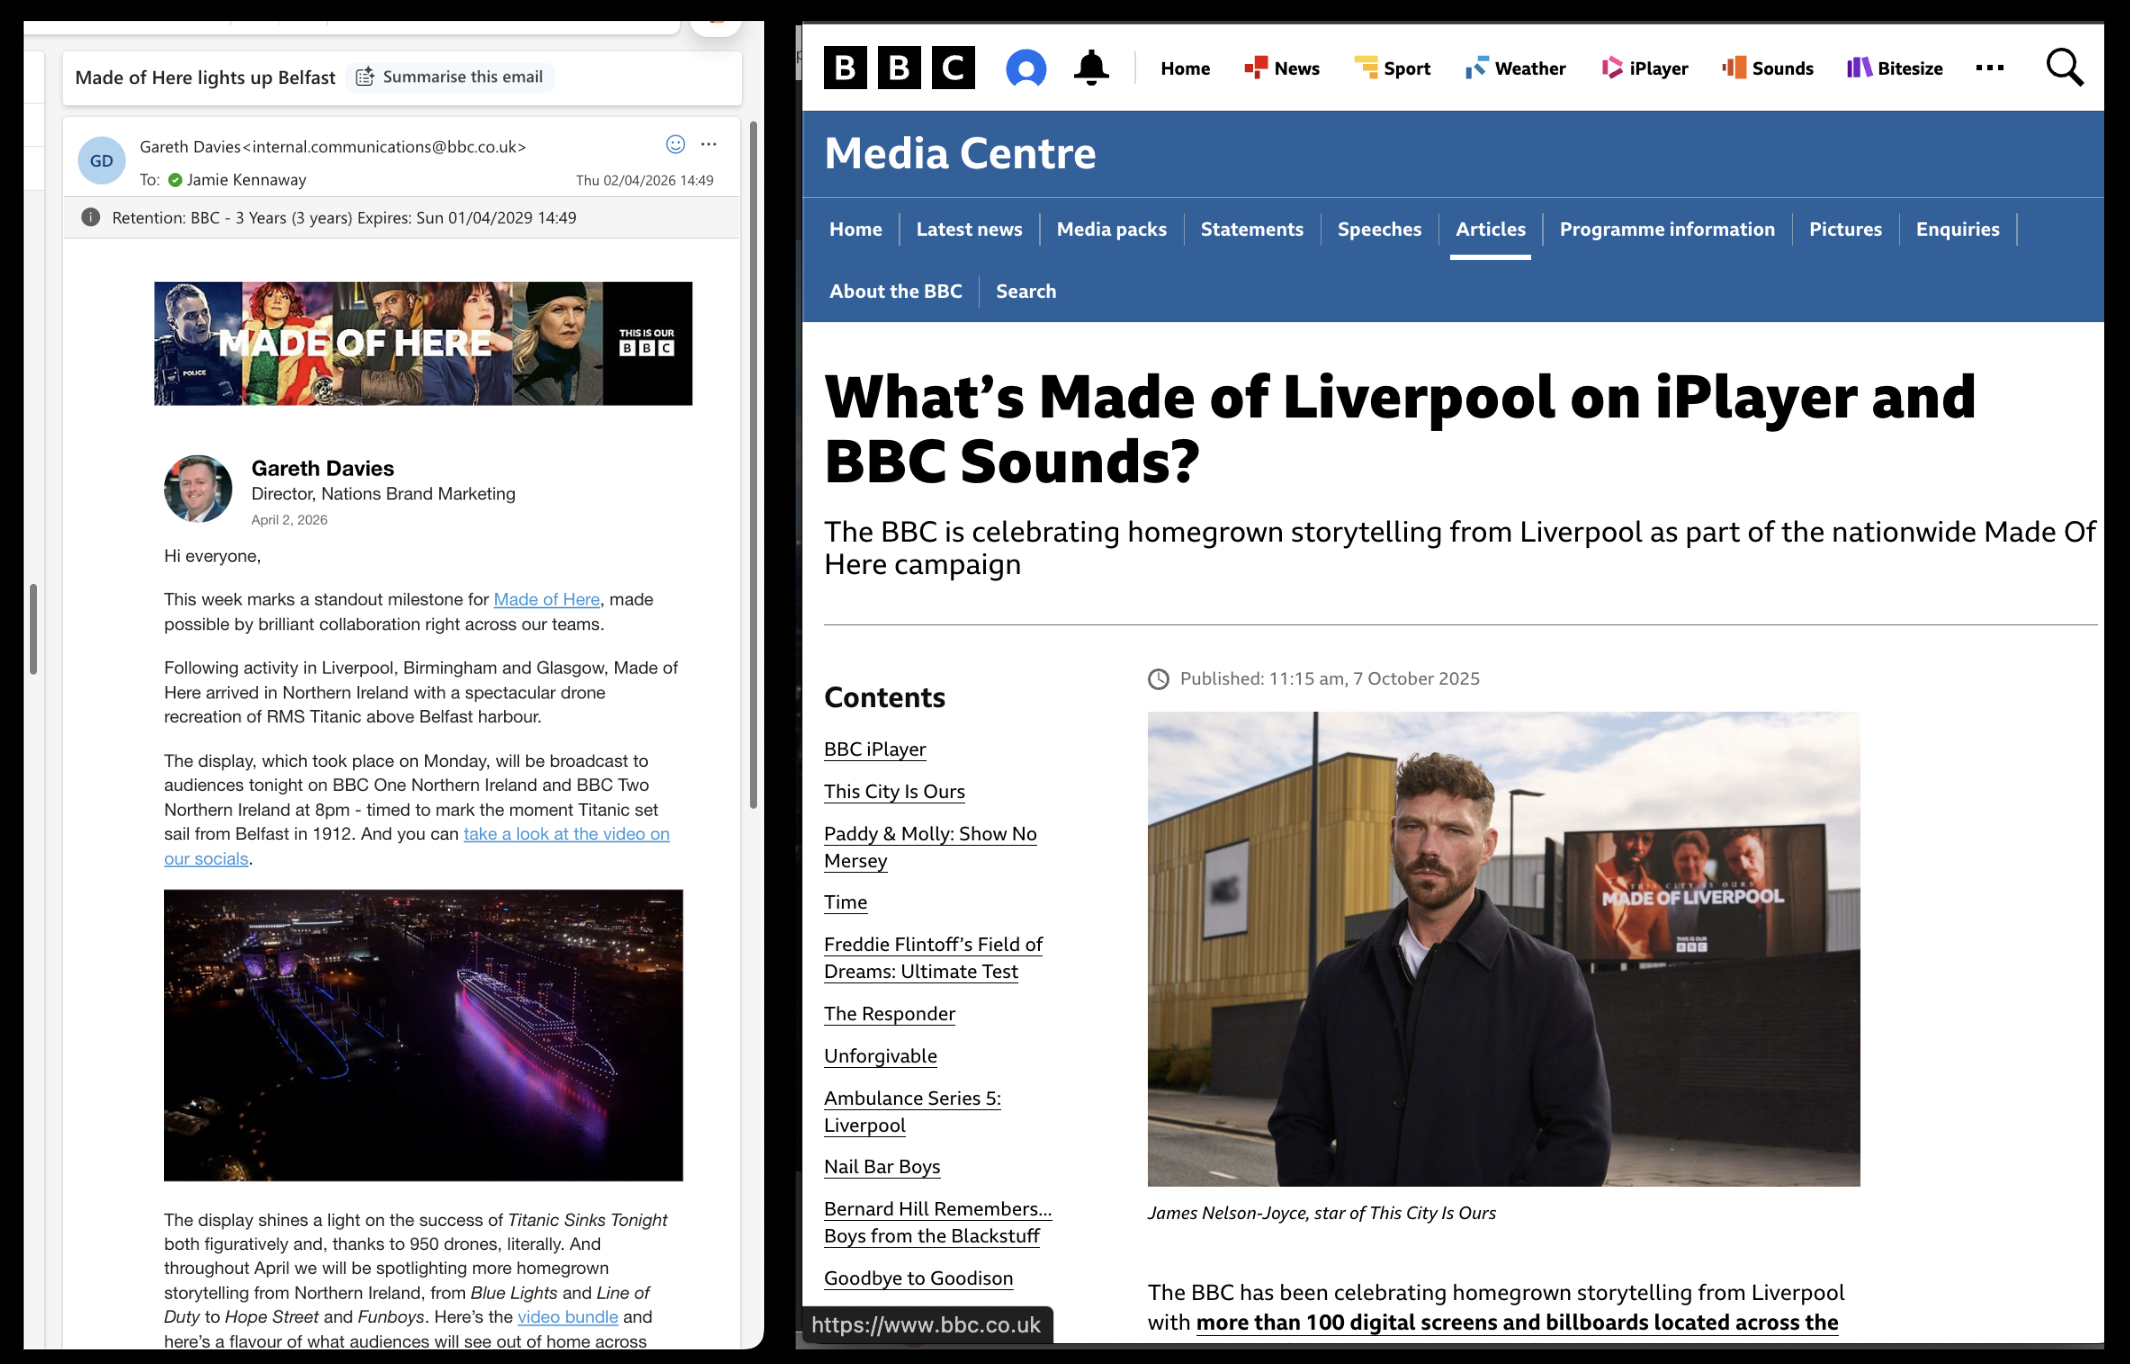The width and height of the screenshot is (2130, 1364).
Task: Click the Made of Here banner image
Action: (x=423, y=343)
